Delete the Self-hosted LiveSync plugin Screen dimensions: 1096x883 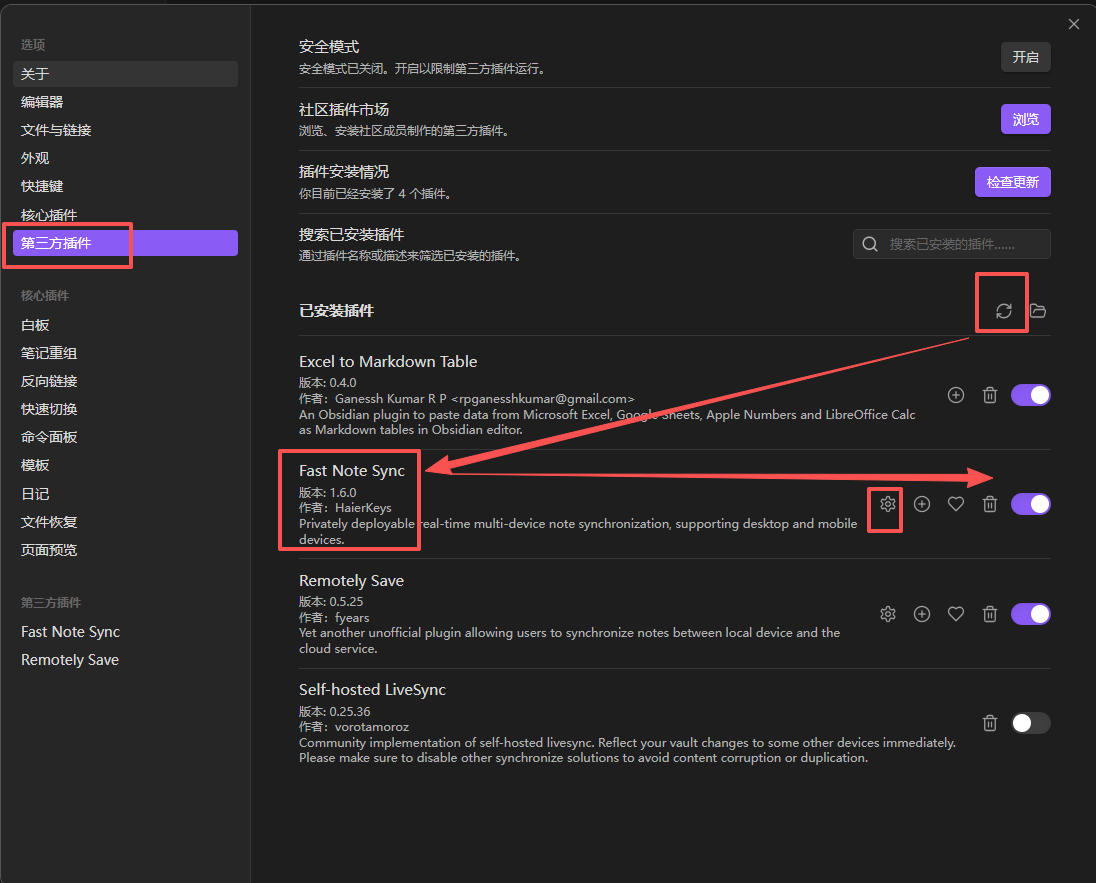990,723
